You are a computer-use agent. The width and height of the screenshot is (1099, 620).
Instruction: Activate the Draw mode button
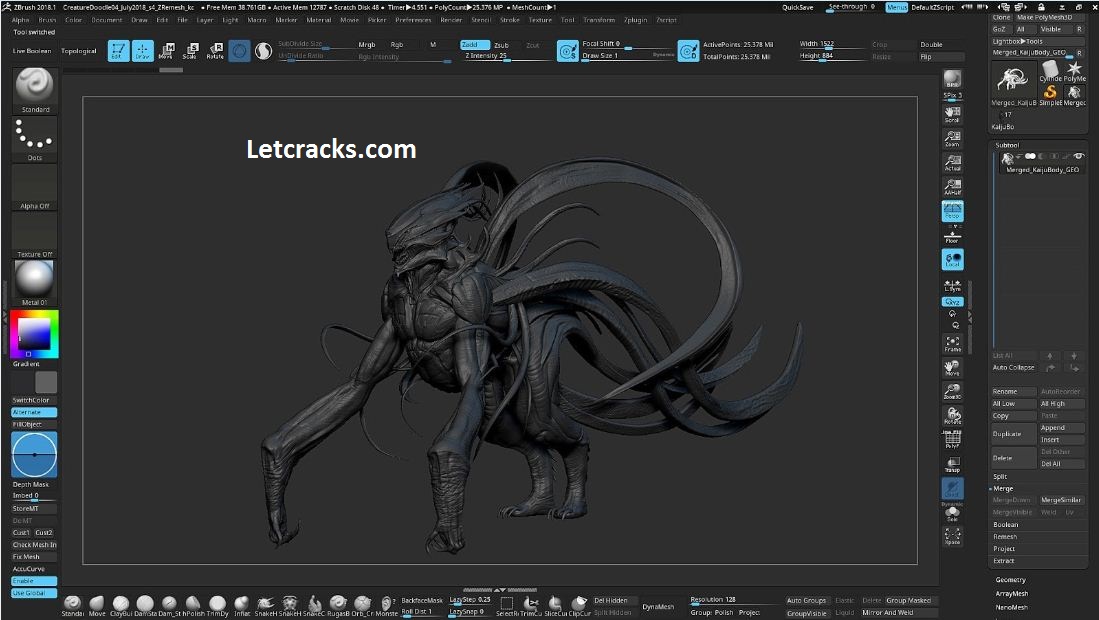(143, 50)
